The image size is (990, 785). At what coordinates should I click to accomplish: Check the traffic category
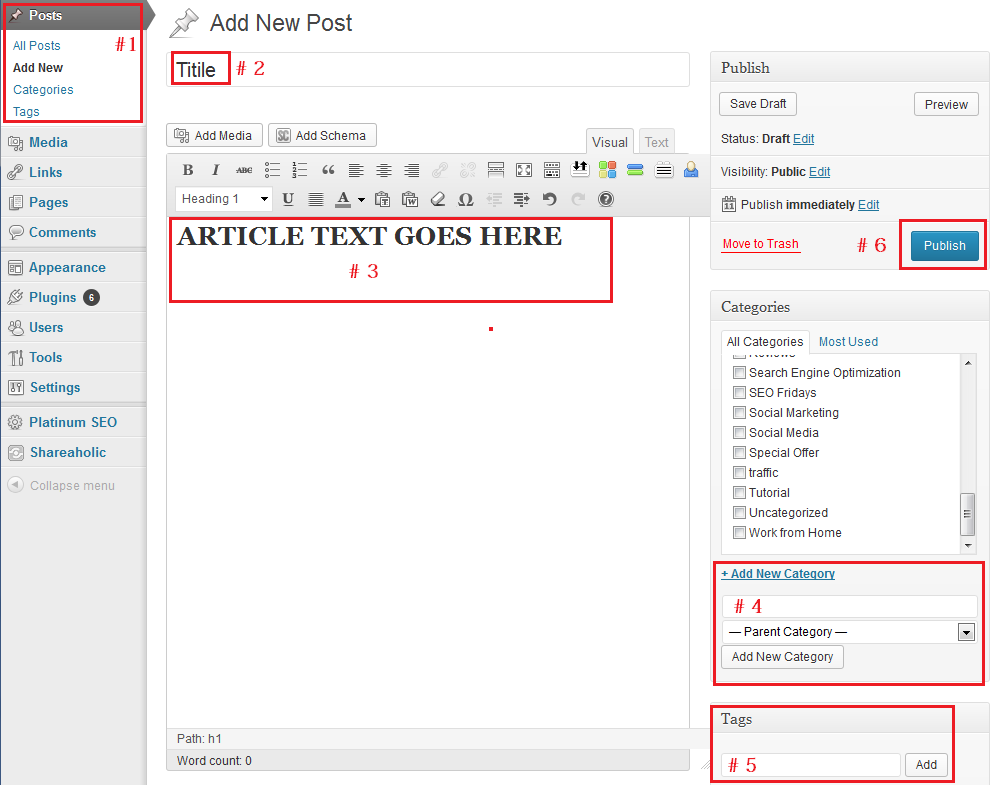[739, 473]
